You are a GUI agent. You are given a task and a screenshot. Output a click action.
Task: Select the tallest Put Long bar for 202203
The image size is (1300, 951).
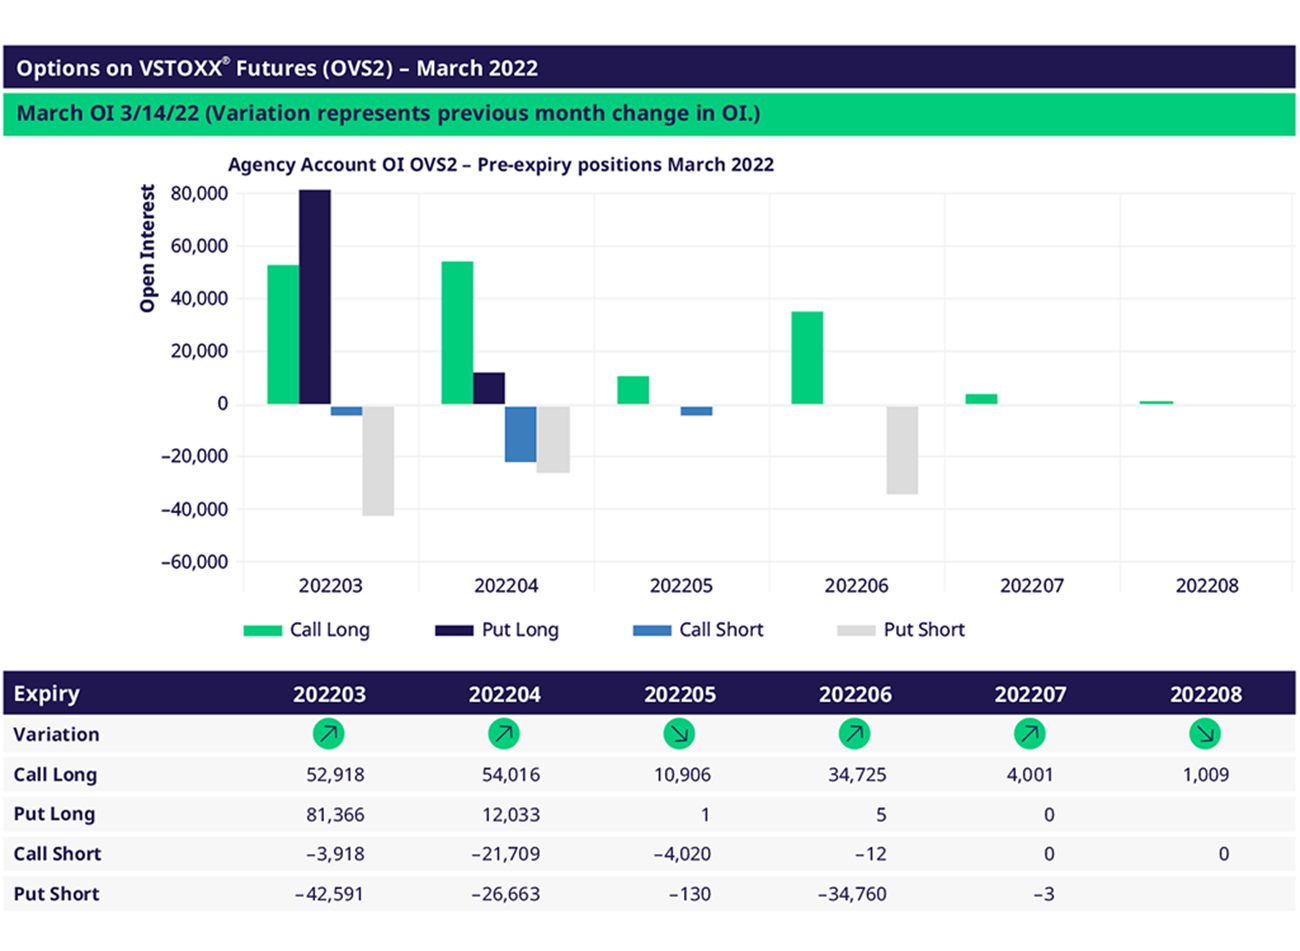point(315,297)
